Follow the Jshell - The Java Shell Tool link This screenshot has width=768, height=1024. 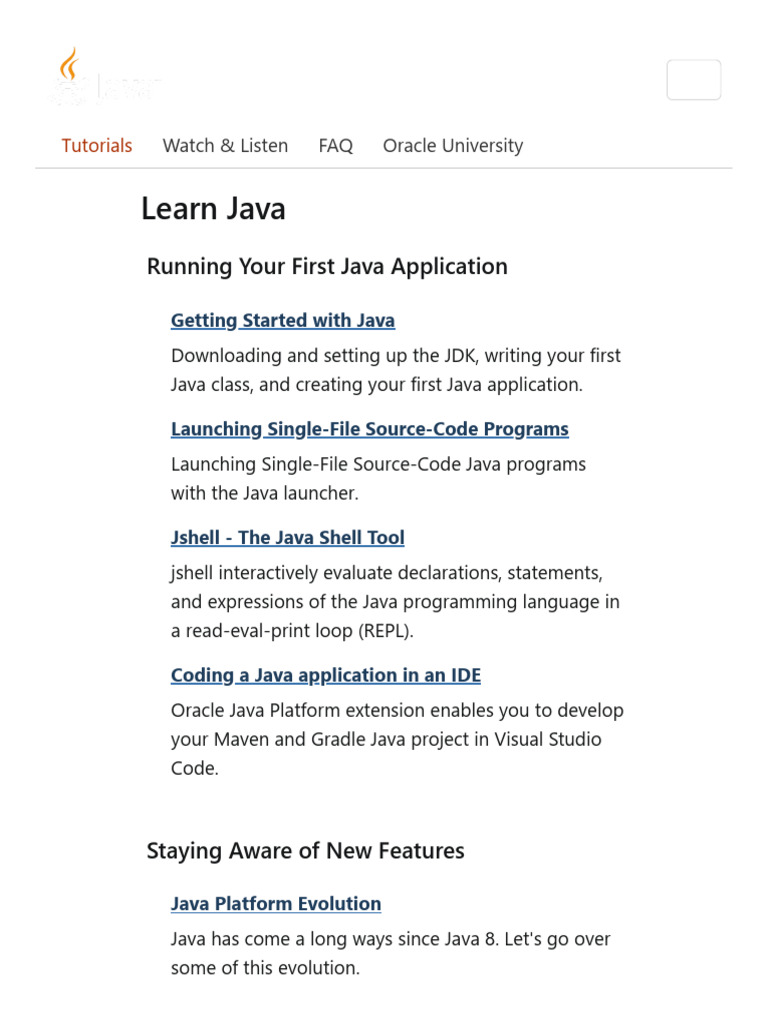tap(287, 538)
